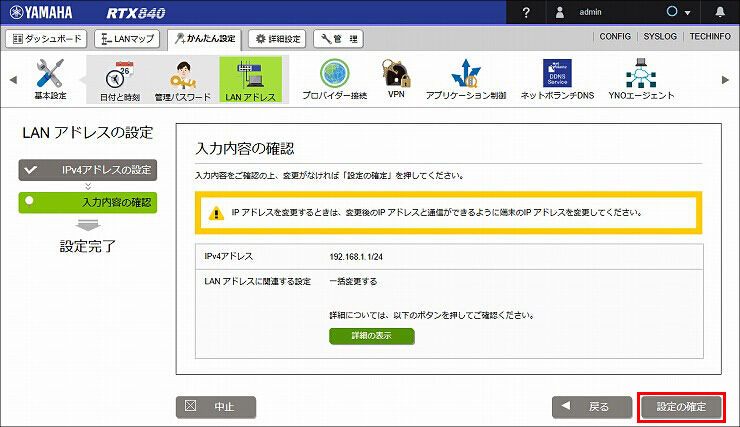Click the 戻る back button
The image size is (740, 427).
pyautogui.click(x=592, y=407)
